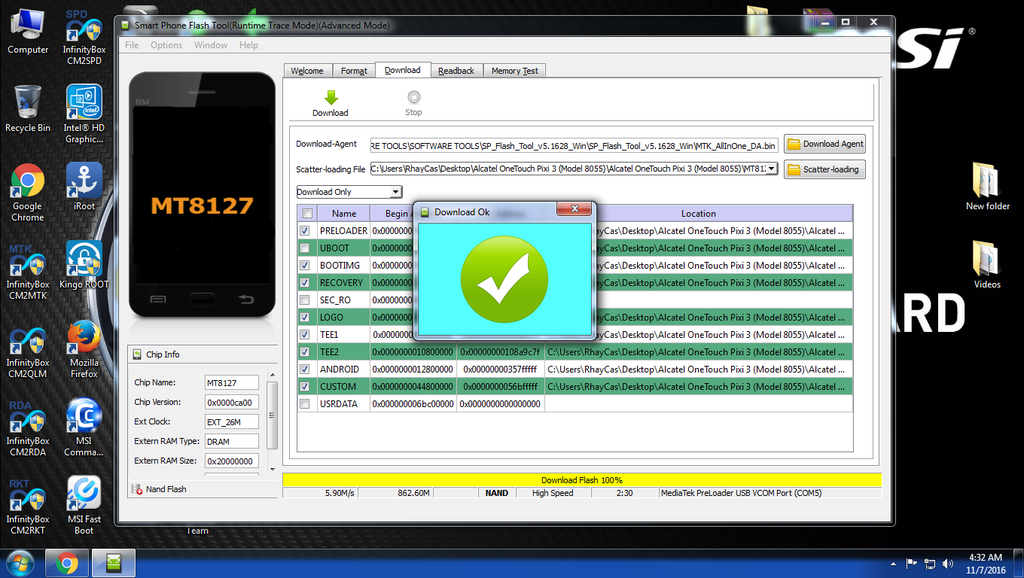Open Mozilla Firefox from the desktop
Image resolution: width=1024 pixels, height=578 pixels.
[x=84, y=338]
